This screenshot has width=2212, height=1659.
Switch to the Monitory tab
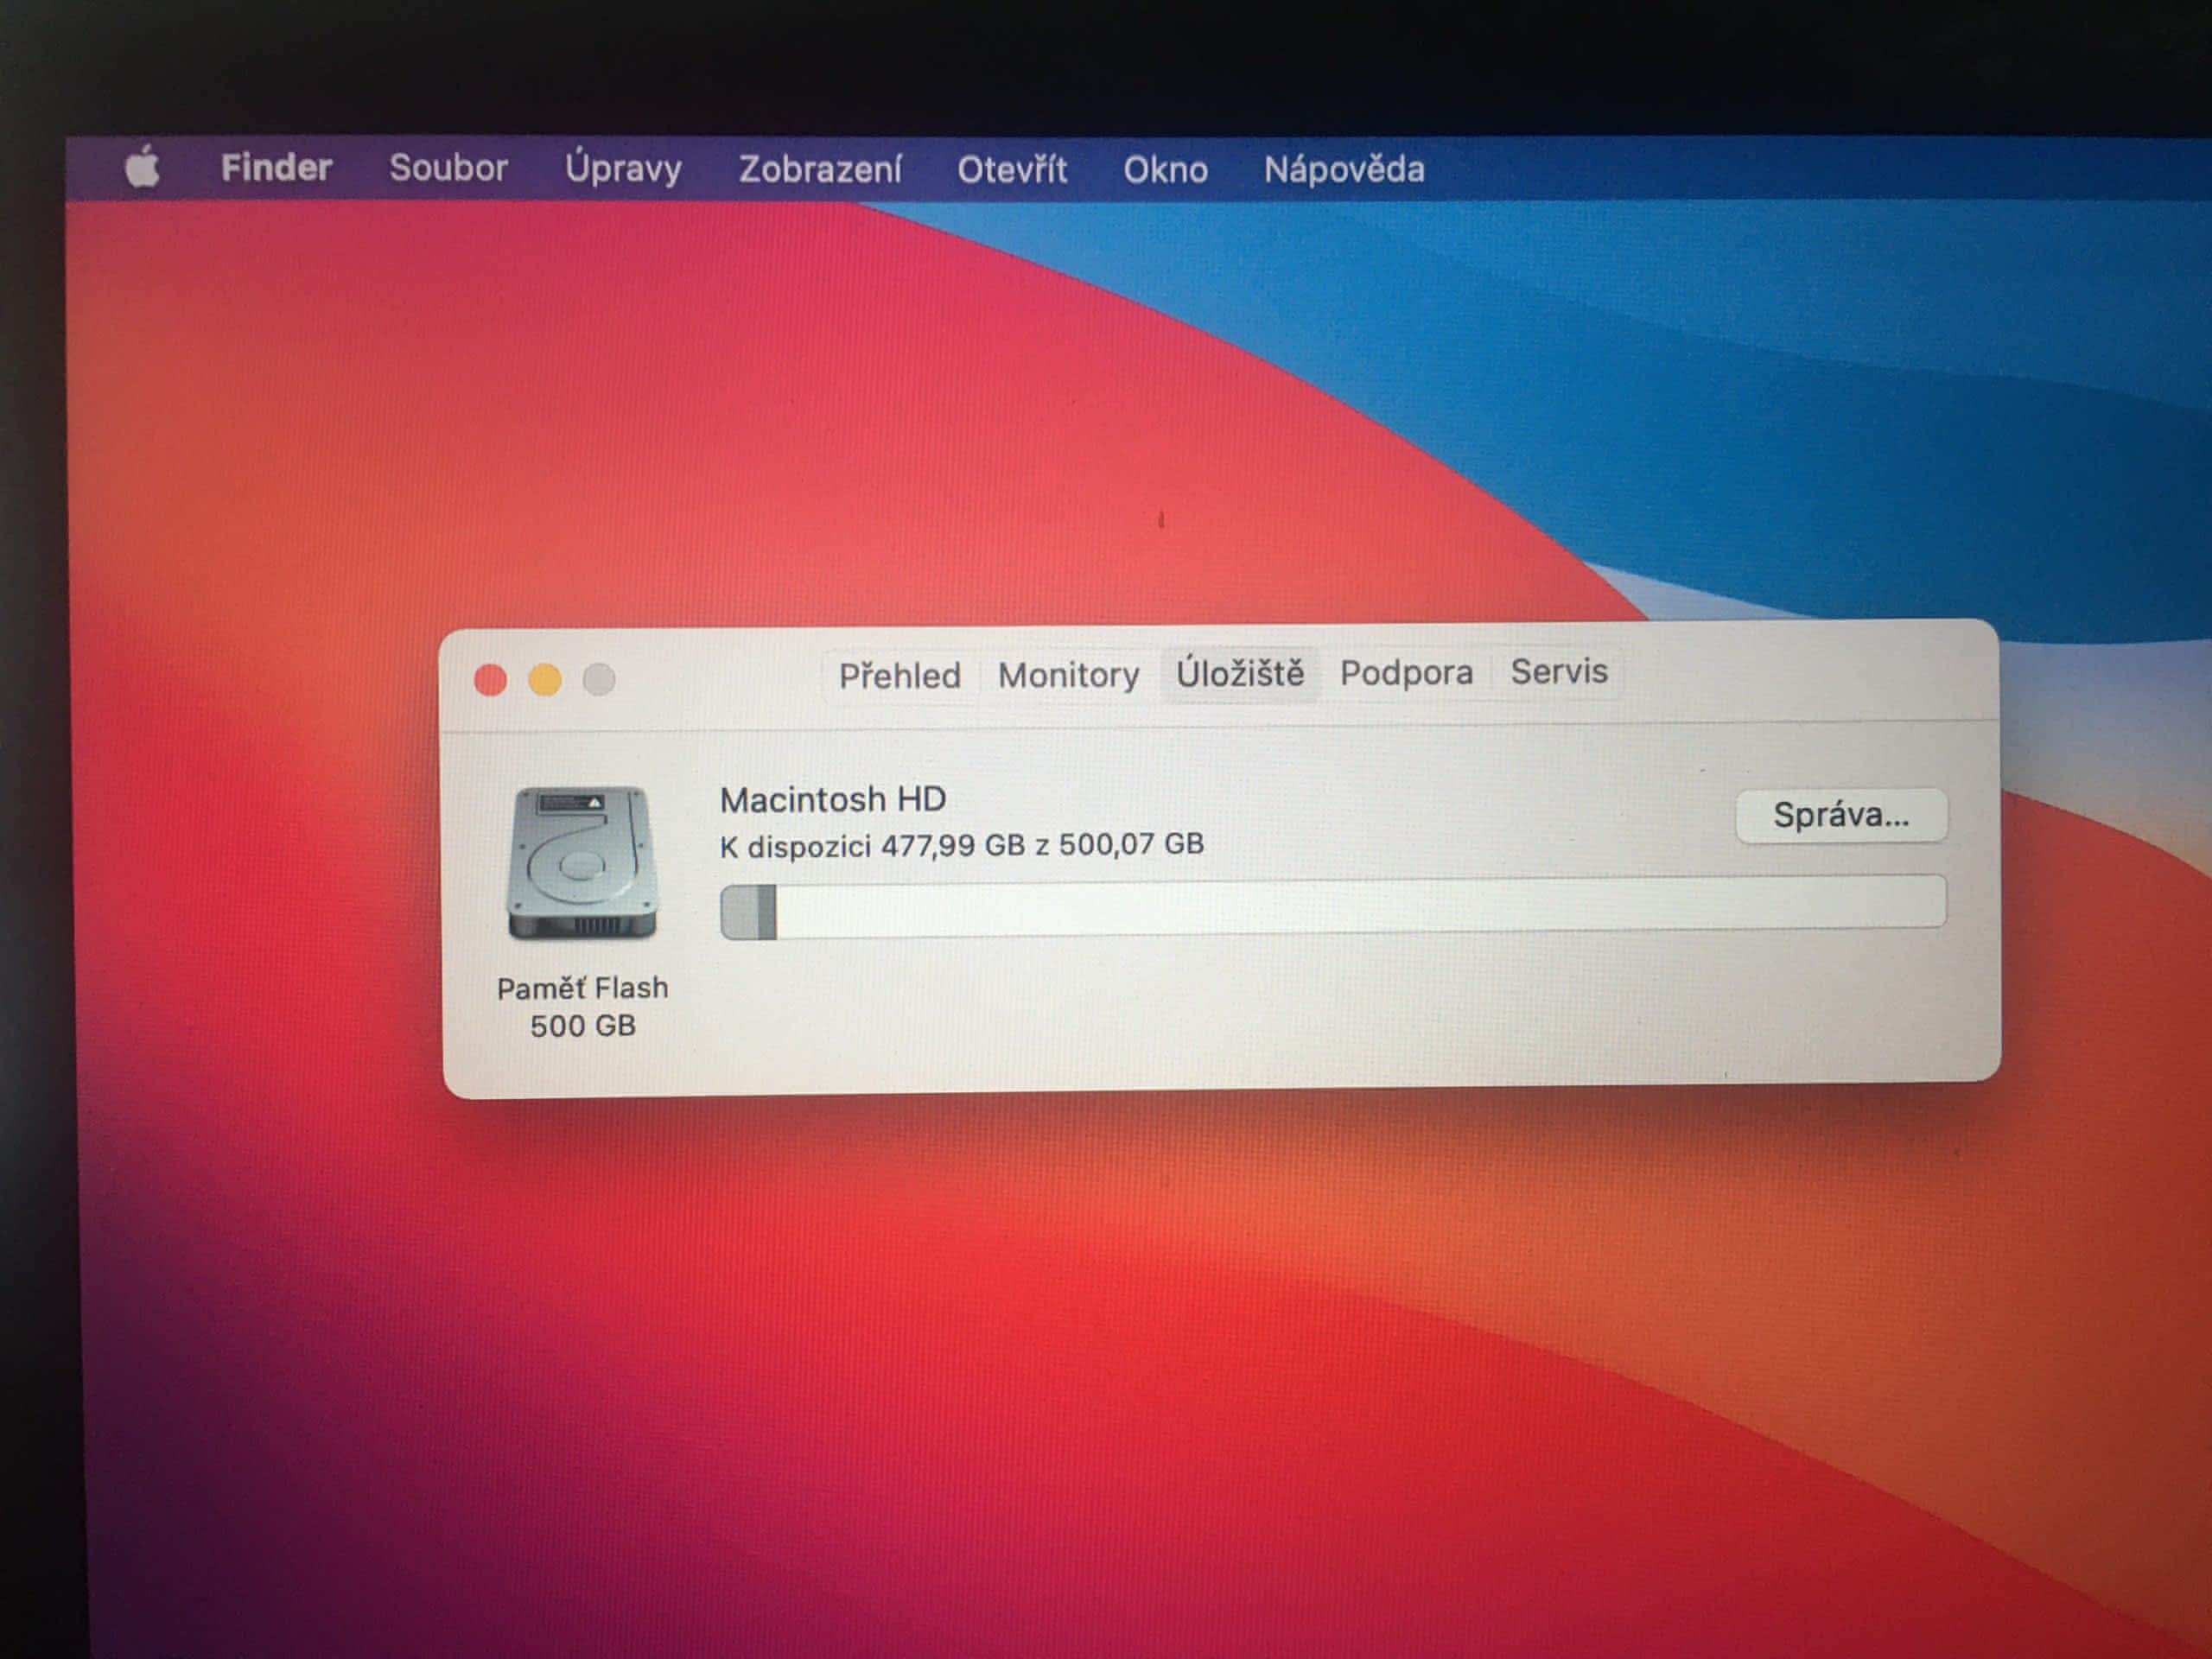coord(1068,675)
